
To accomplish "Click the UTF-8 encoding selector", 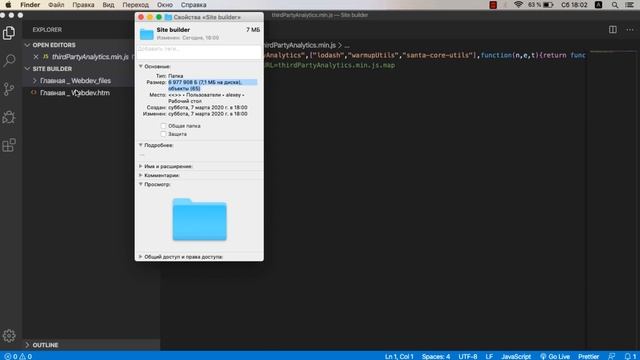I will (x=468, y=356).
